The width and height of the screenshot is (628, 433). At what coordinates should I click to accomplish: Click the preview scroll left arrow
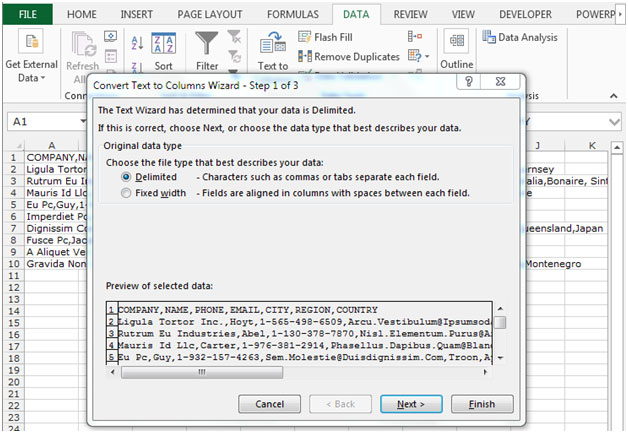(113, 372)
